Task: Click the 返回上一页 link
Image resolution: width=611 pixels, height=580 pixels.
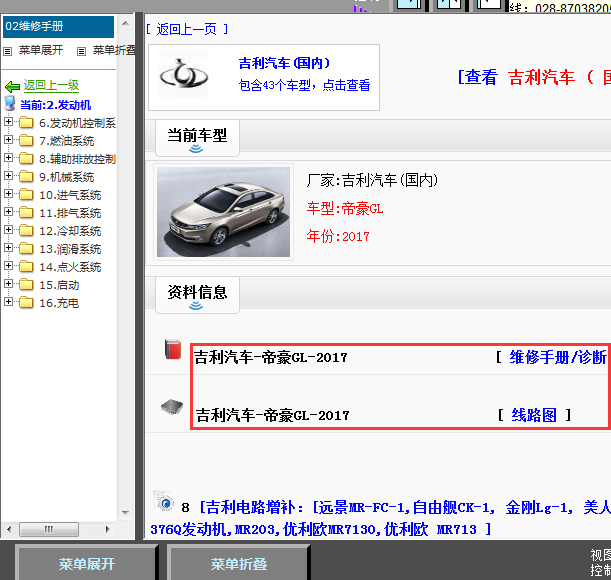Action: click(x=187, y=29)
